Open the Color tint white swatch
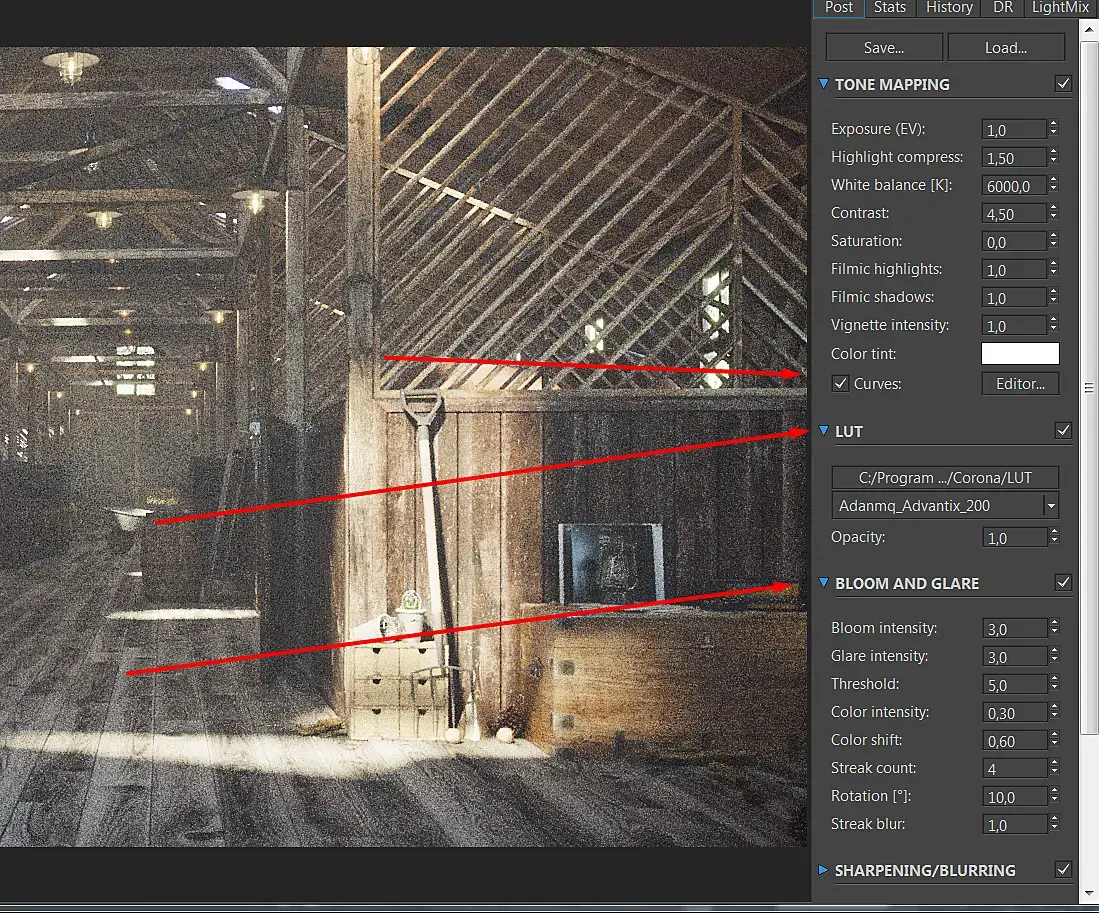Viewport: 1099px width, 913px height. tap(1020, 354)
